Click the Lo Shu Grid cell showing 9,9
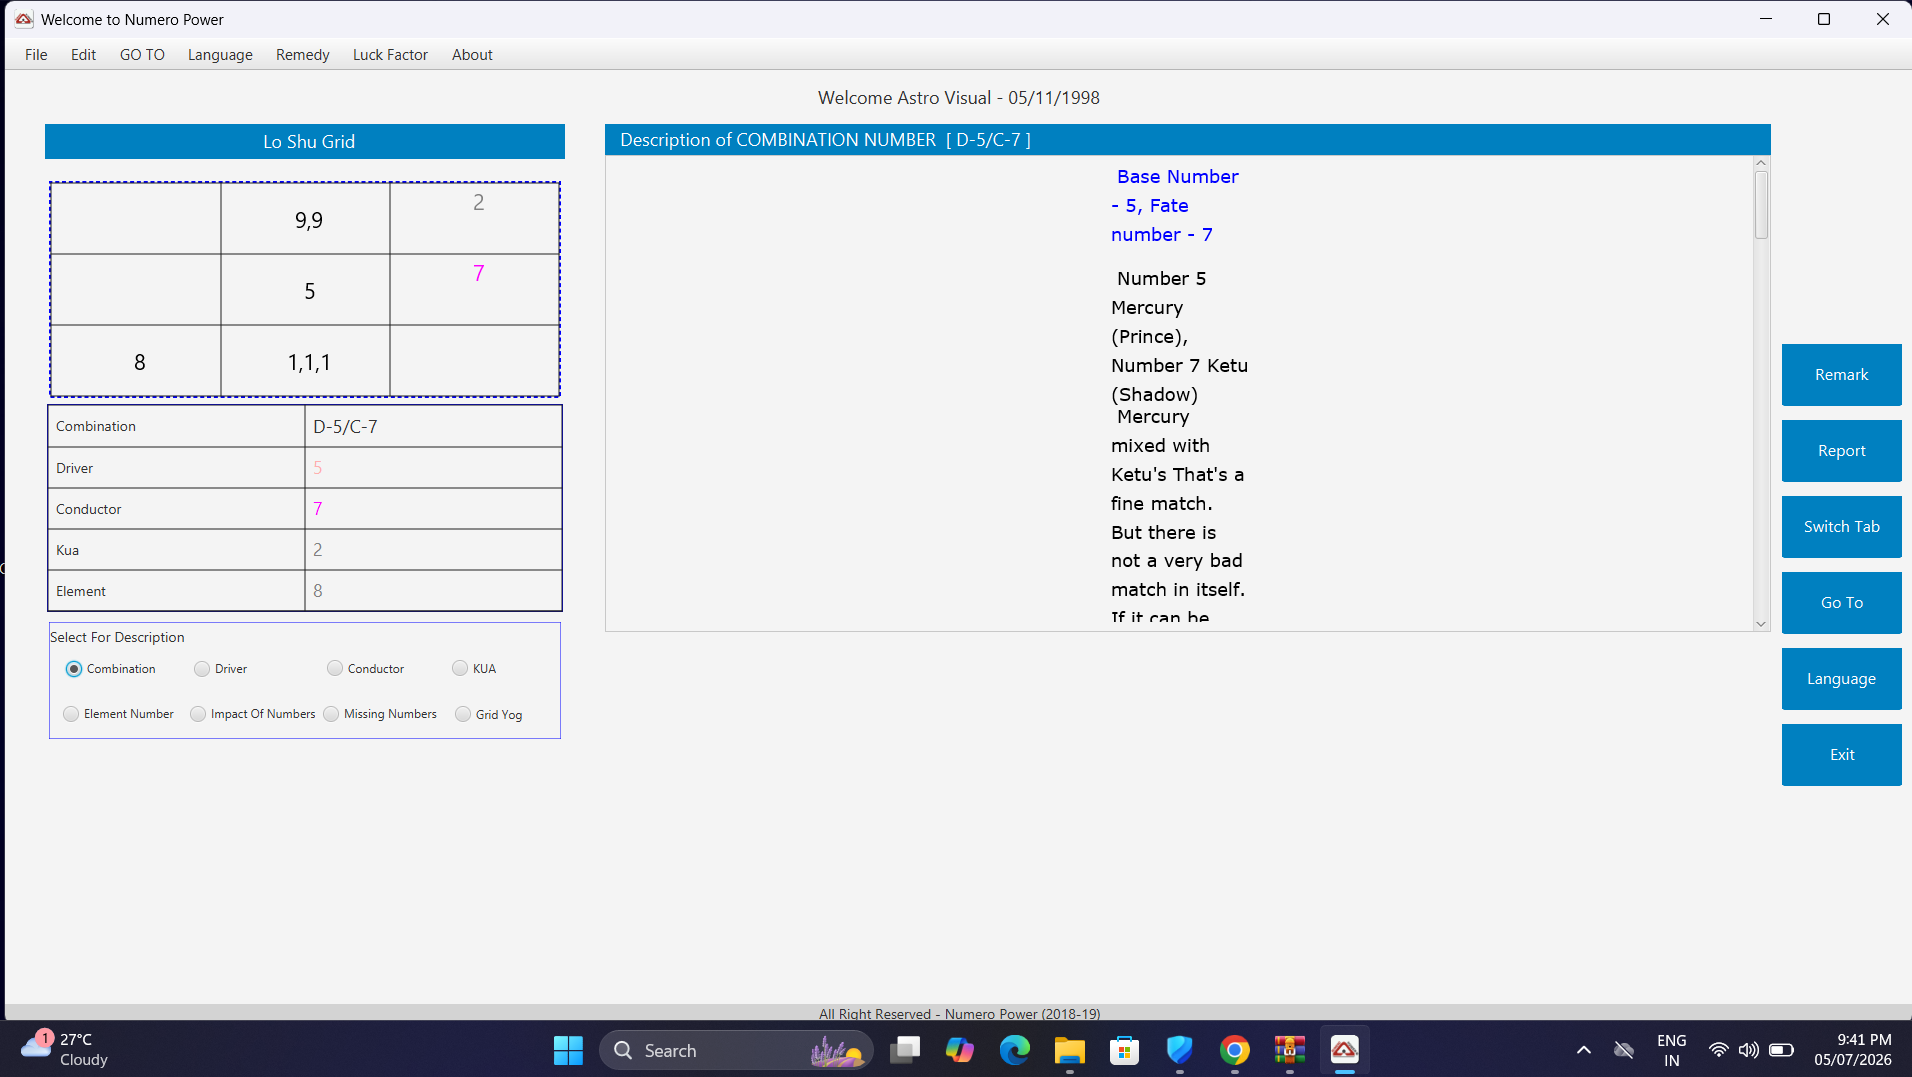 pyautogui.click(x=305, y=219)
